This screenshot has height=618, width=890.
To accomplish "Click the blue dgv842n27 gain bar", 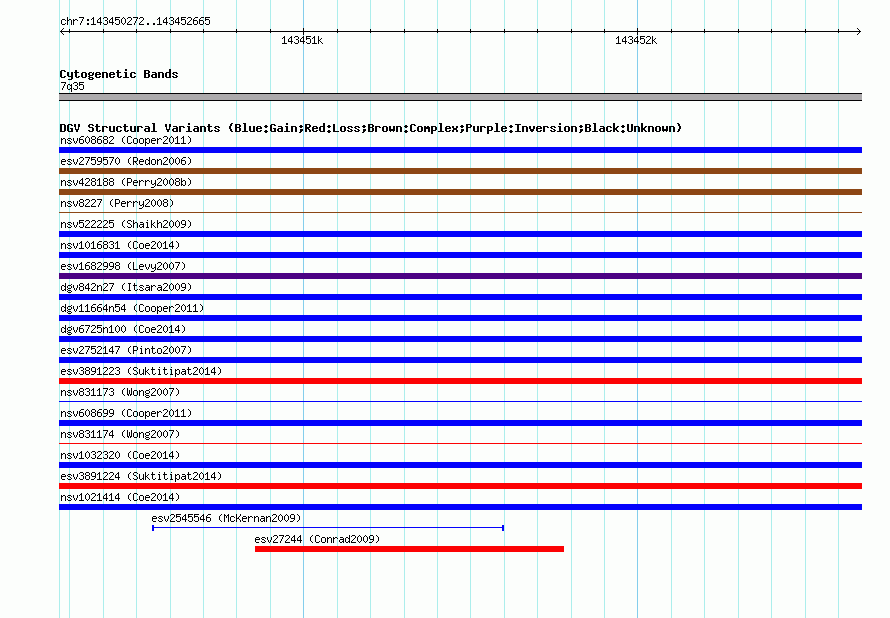I will [x=460, y=297].
